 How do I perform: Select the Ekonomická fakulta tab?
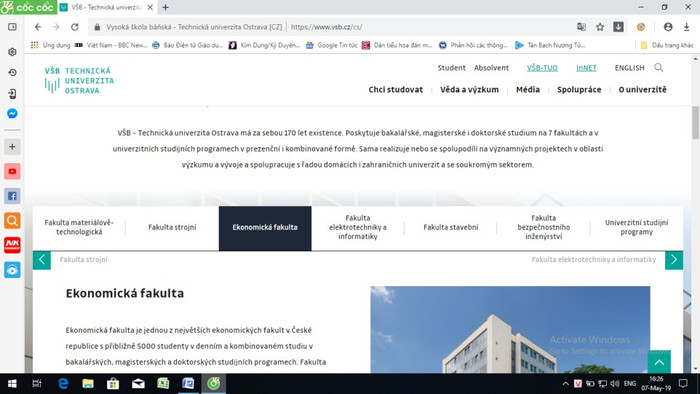(x=265, y=228)
